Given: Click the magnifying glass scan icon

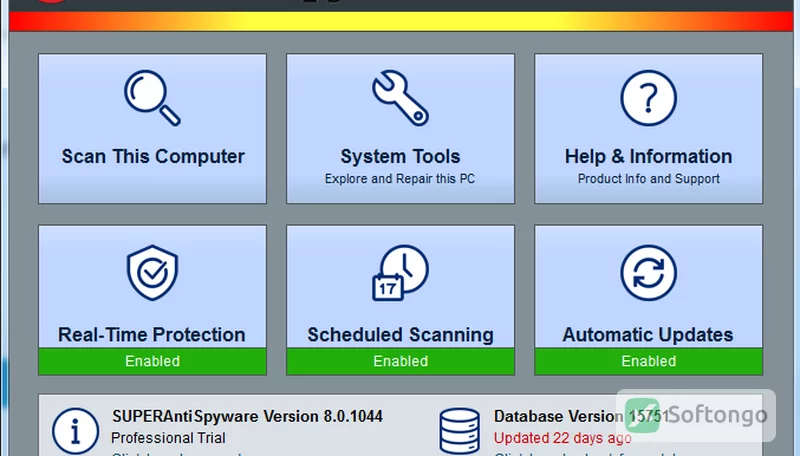Looking at the screenshot, I should (152, 97).
